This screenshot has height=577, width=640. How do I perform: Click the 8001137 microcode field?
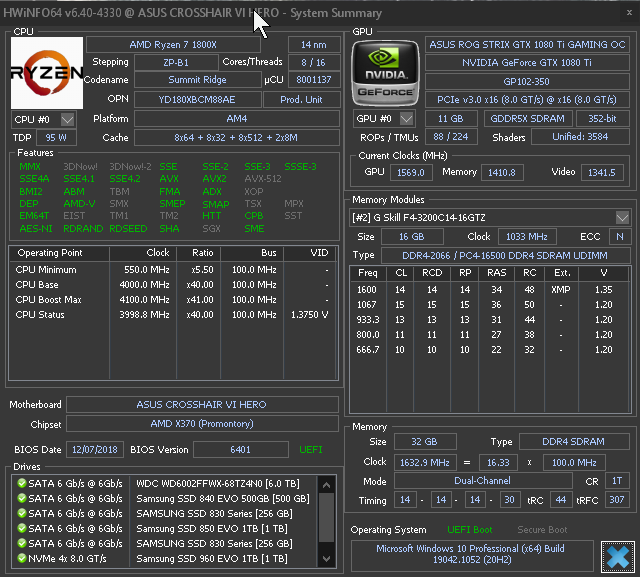(314, 80)
